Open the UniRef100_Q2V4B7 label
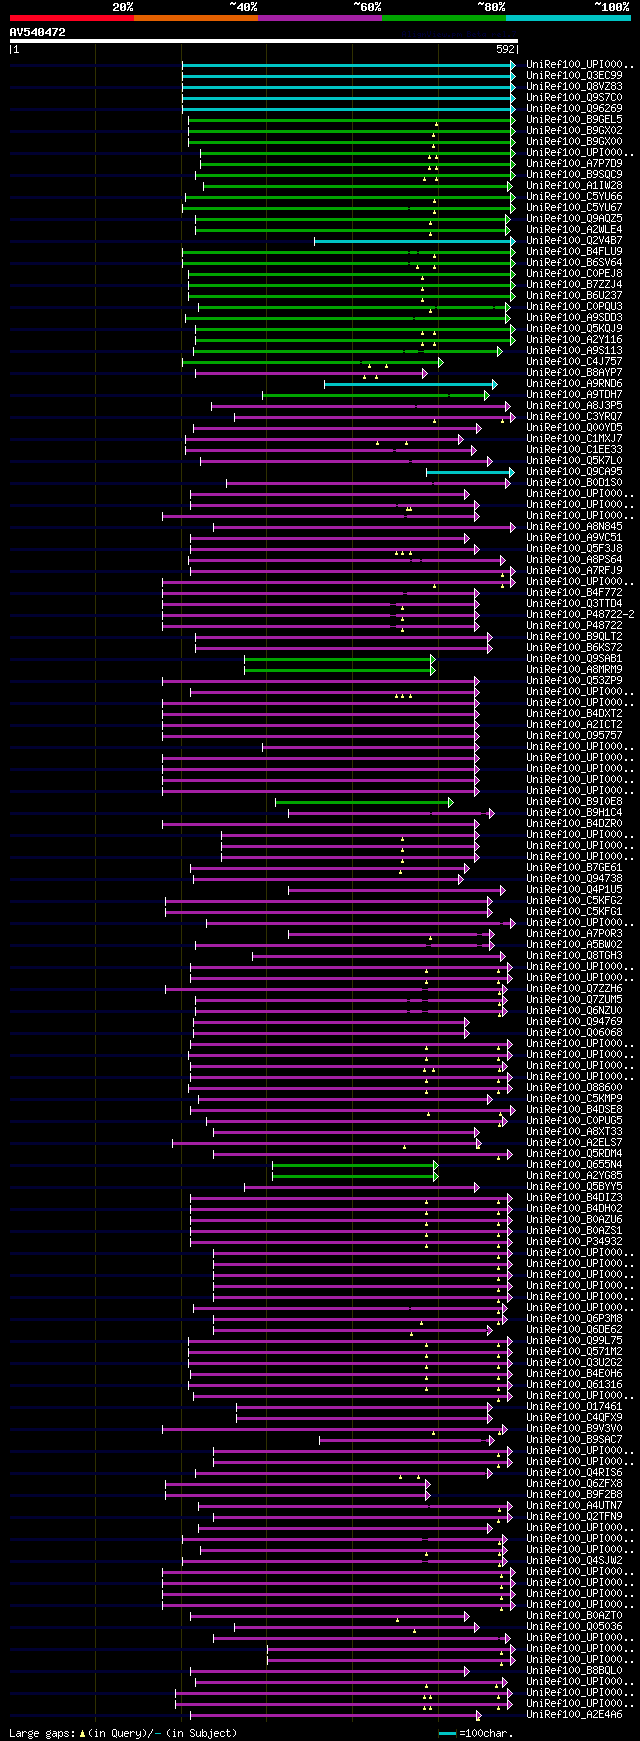Image resolution: width=640 pixels, height=1741 pixels. [x=574, y=240]
